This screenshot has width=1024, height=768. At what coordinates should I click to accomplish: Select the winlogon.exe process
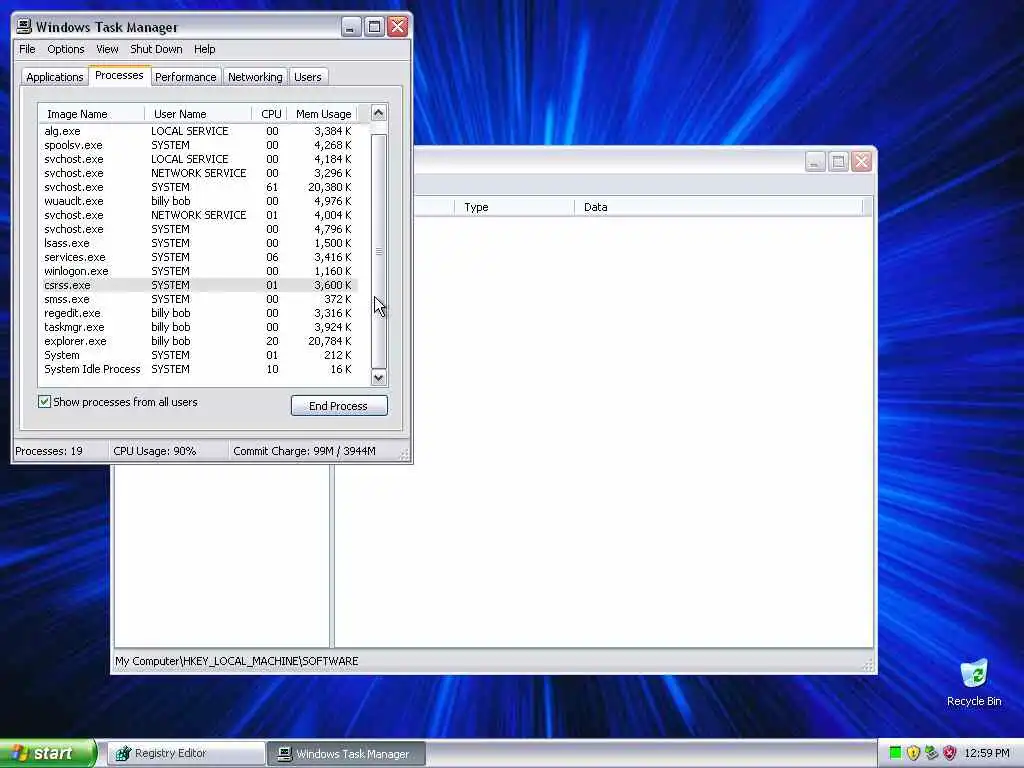198,271
